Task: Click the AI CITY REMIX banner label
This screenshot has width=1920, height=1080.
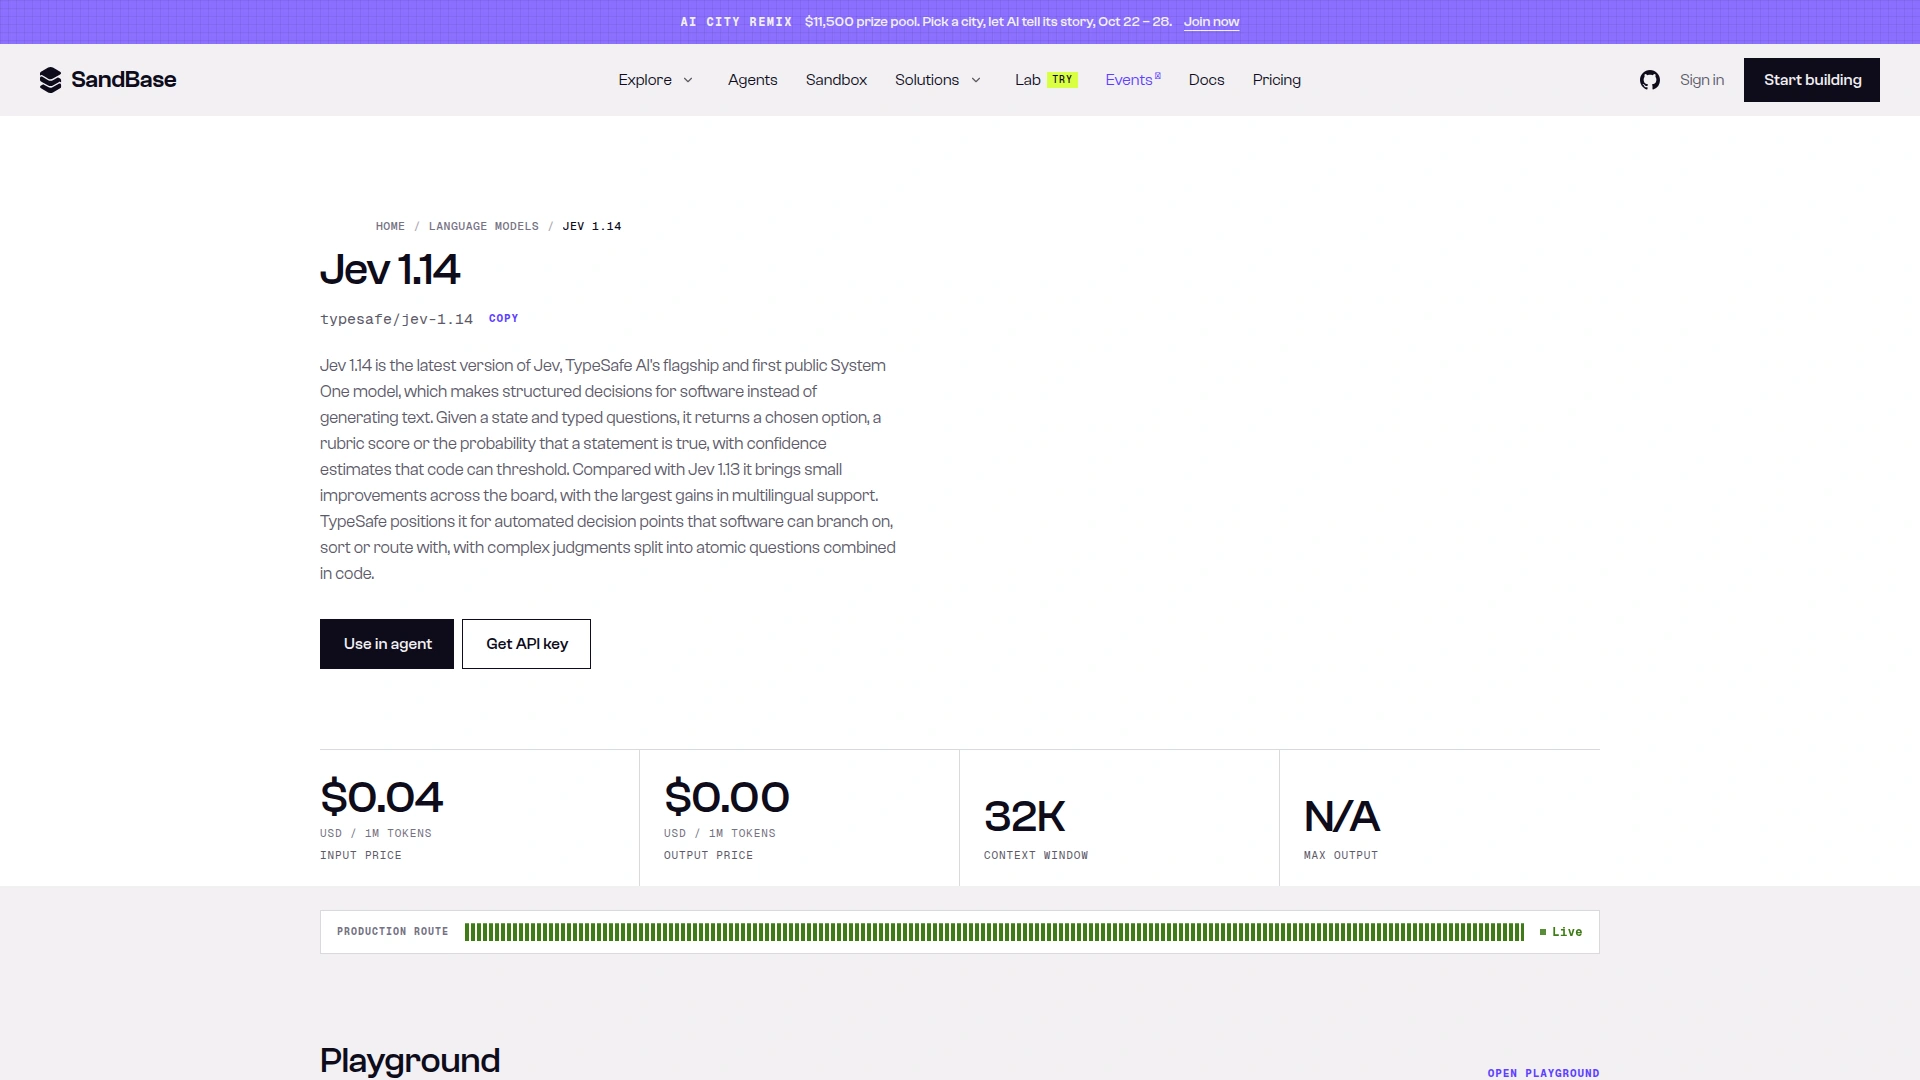Action: 736,22
